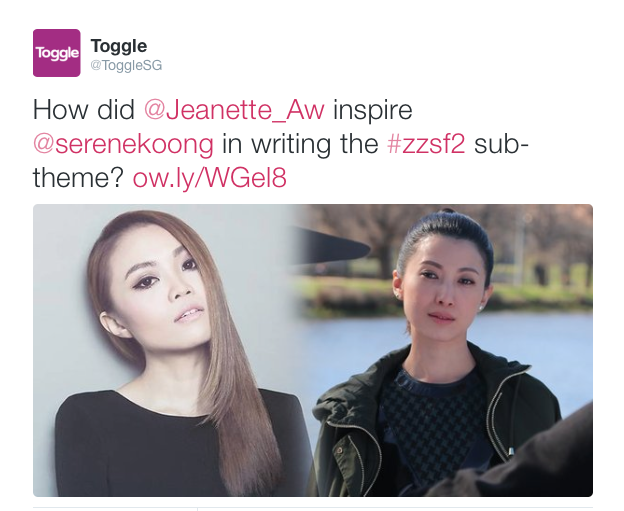
Task: Click the word "inspire" in the tweet
Action: [x=372, y=110]
